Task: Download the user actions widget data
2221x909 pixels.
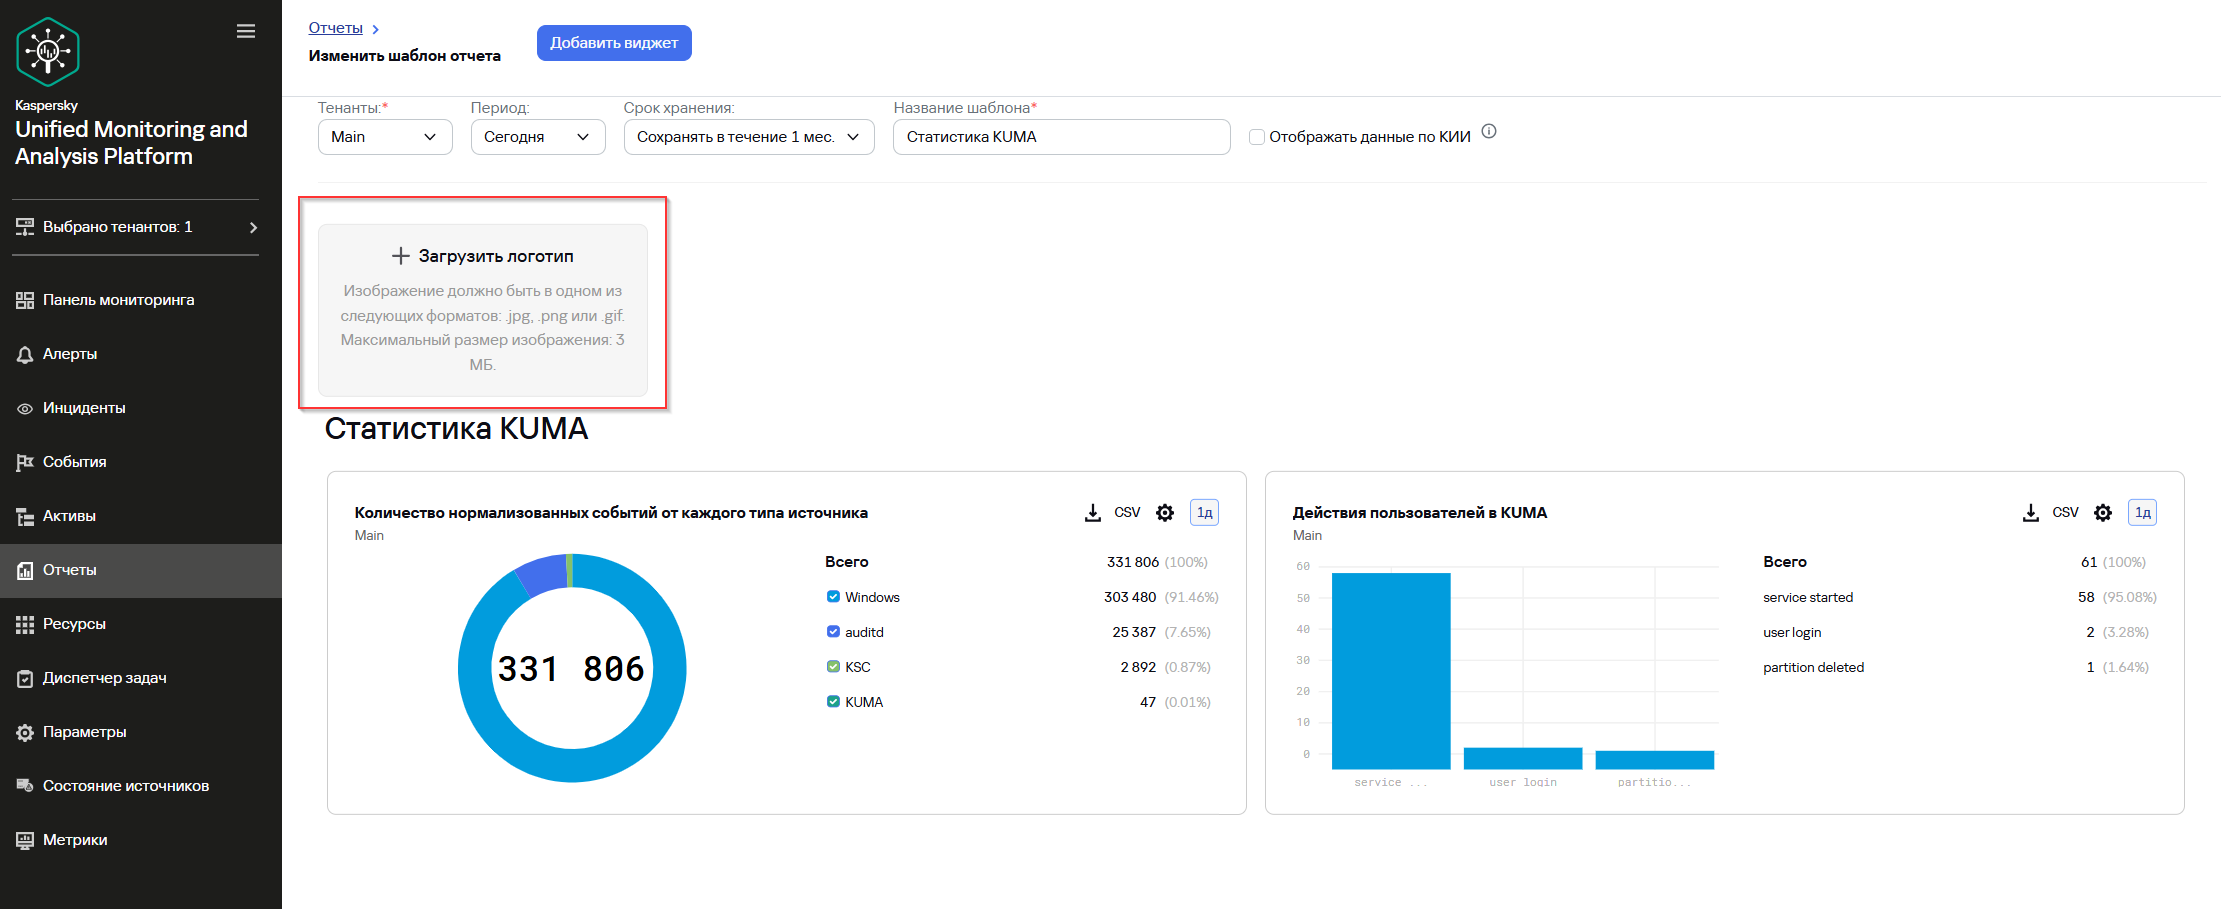Action: click(2030, 513)
